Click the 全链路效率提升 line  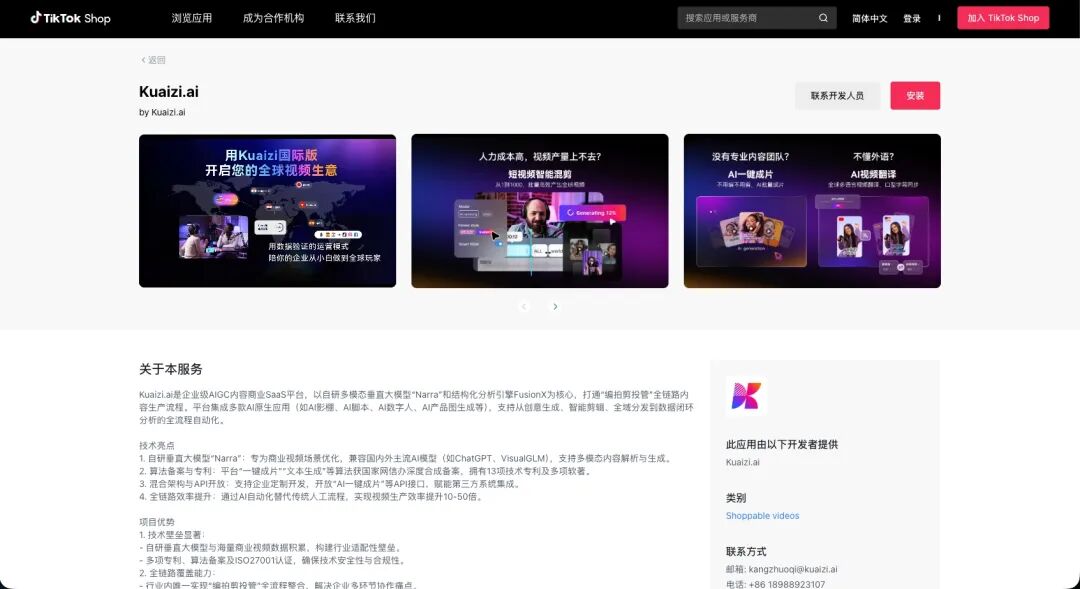pos(311,497)
